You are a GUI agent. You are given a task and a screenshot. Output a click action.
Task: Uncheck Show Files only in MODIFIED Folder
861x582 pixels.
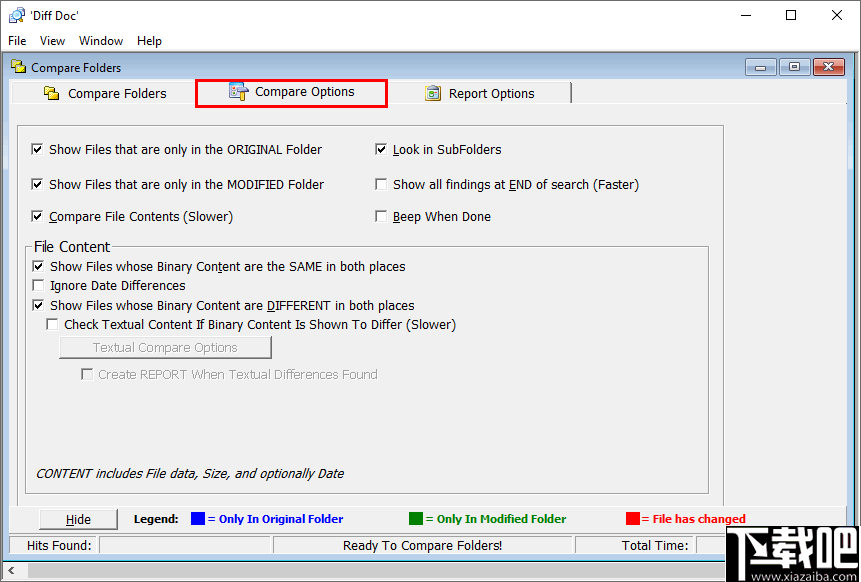(37, 184)
